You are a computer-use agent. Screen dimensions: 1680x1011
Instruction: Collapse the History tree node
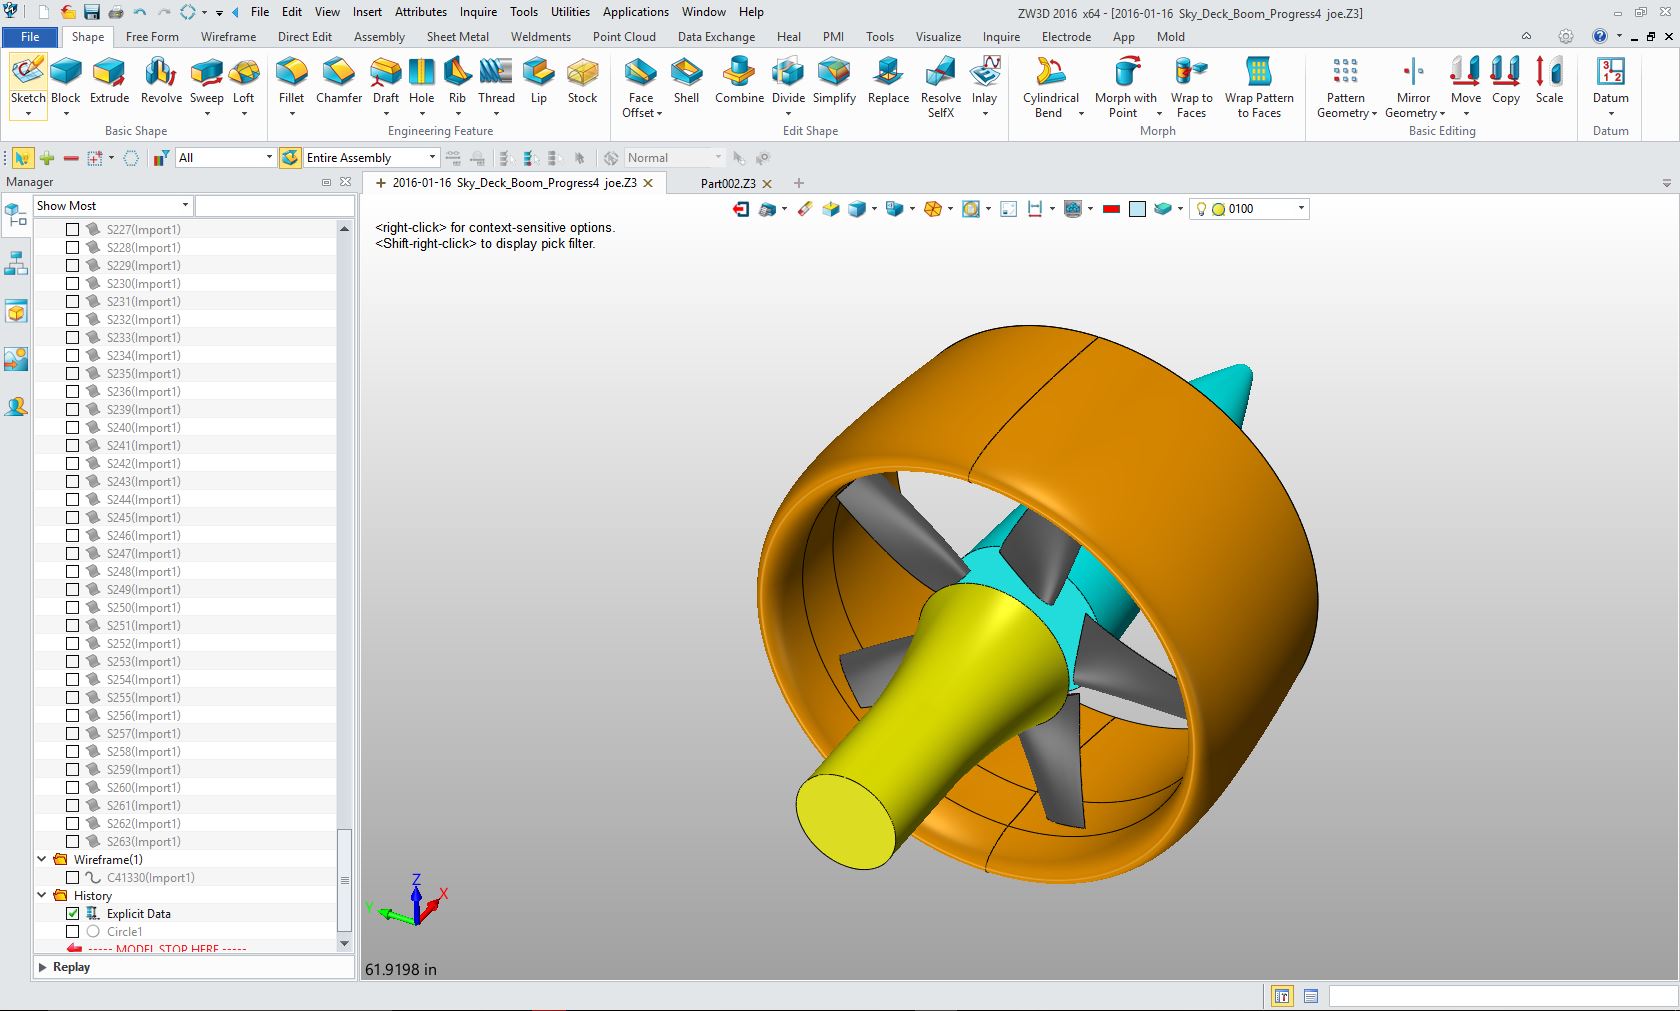point(42,896)
